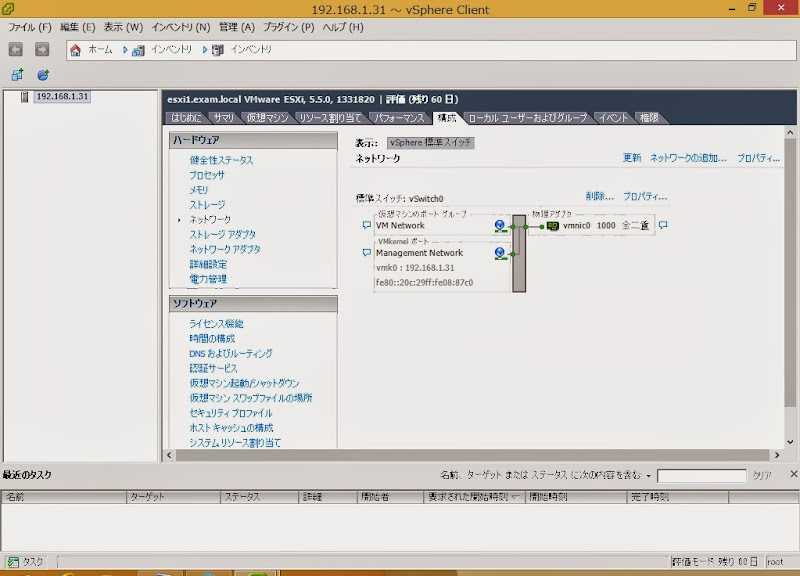The height and width of the screenshot is (576, 800).
Task: Click 要求された開始時刻 column sort arrow
Action: [515, 497]
